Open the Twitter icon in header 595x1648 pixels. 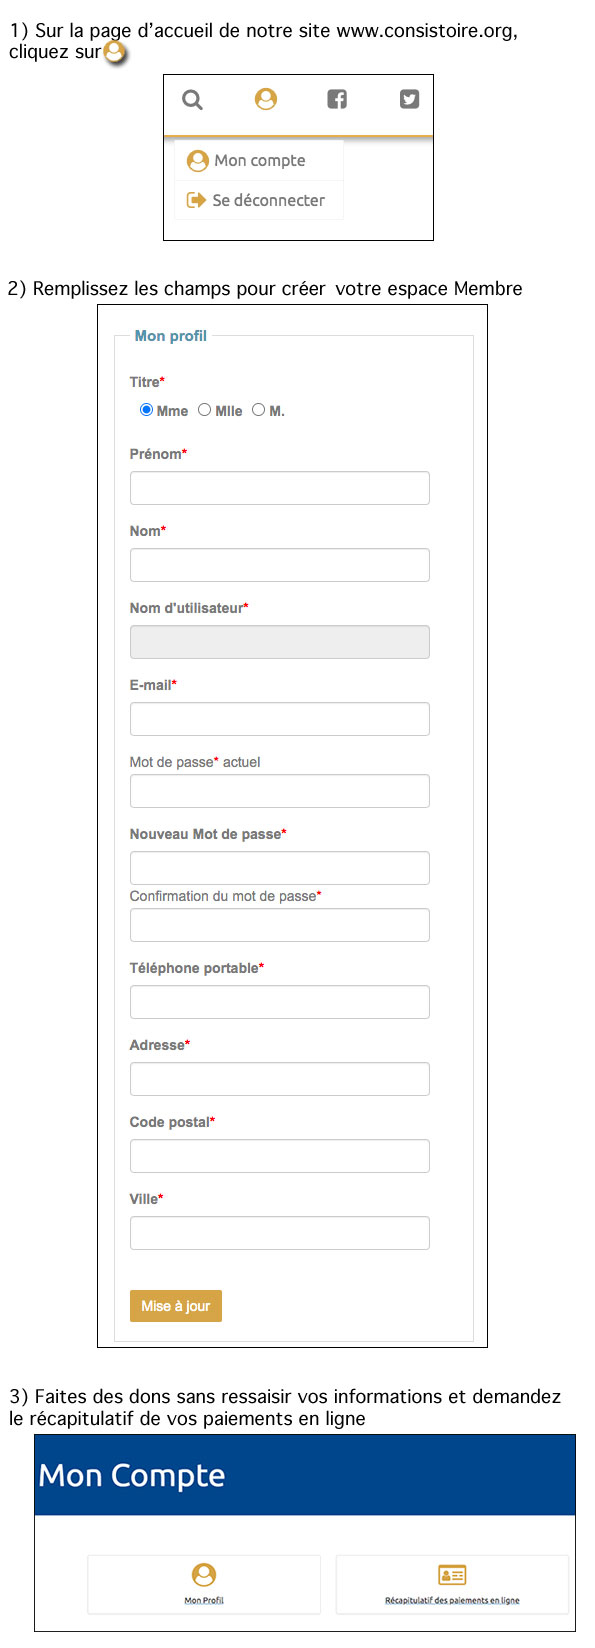409,99
